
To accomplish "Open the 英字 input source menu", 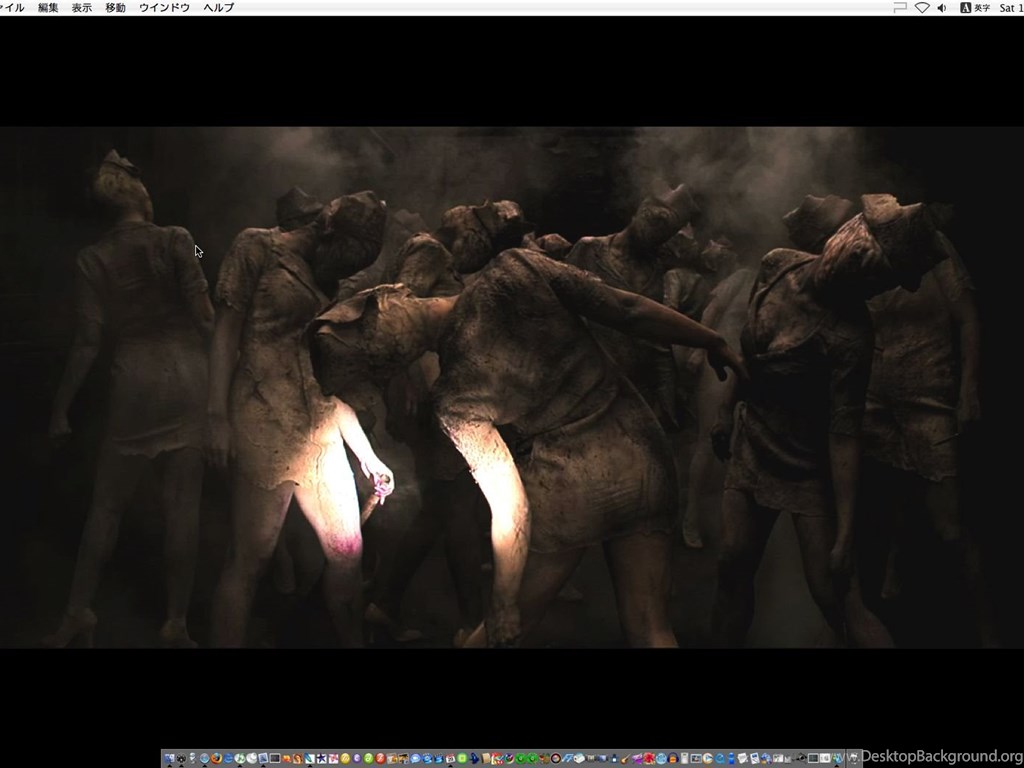I will tap(975, 8).
